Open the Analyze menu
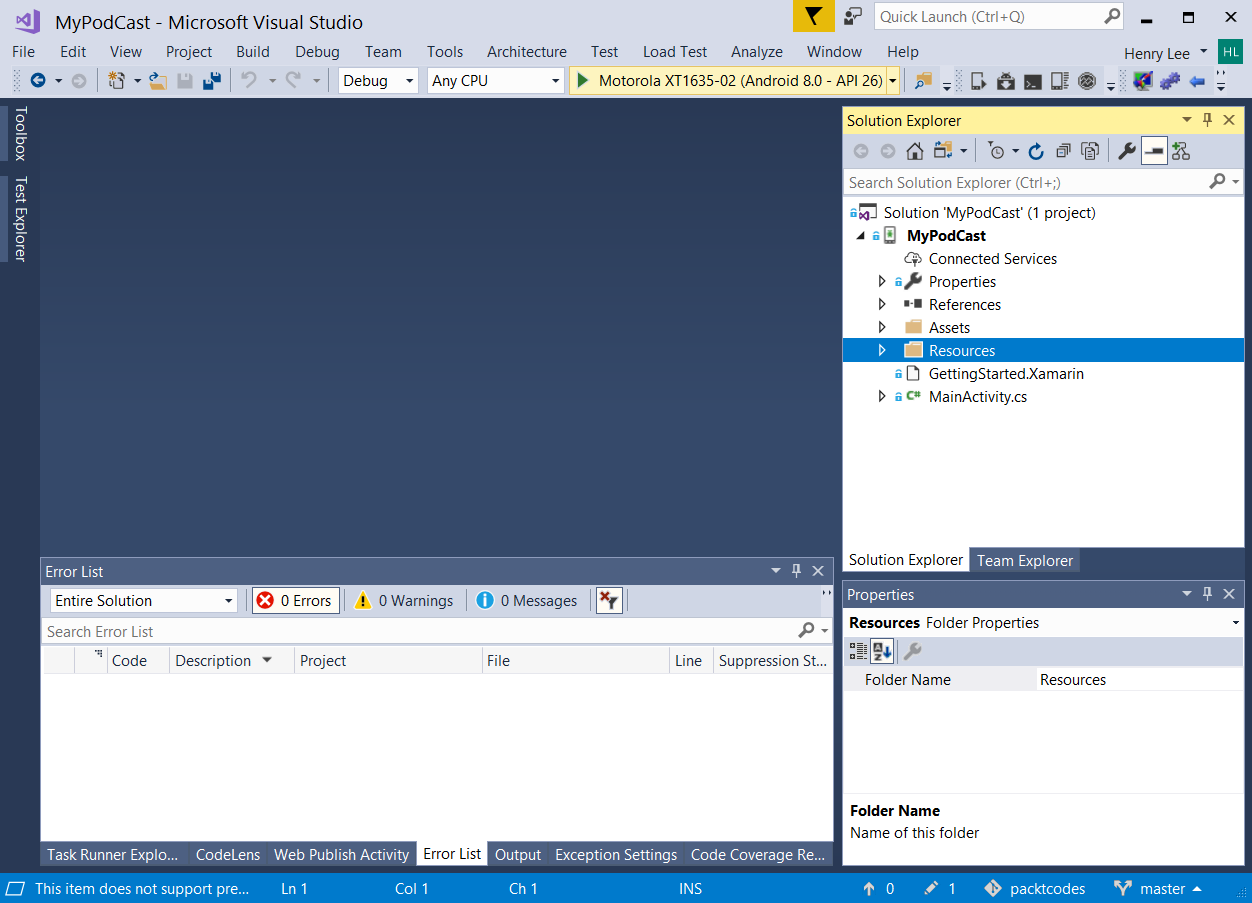1252x903 pixels. coord(757,52)
